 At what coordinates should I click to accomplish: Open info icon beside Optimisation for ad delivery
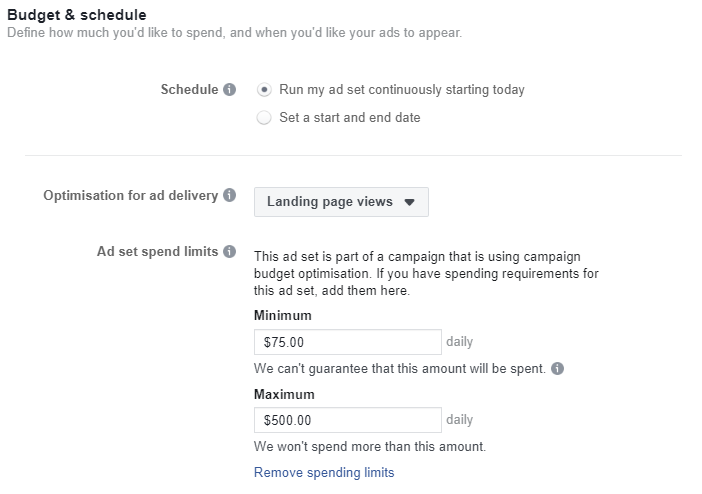point(230,196)
